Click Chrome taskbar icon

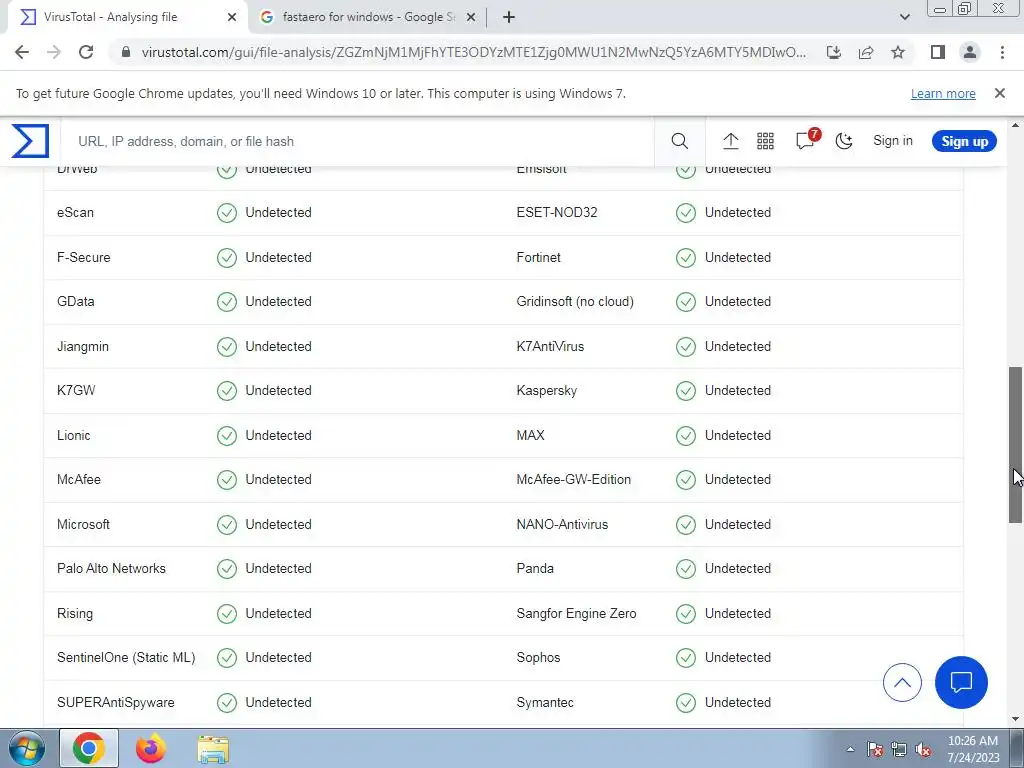point(89,748)
